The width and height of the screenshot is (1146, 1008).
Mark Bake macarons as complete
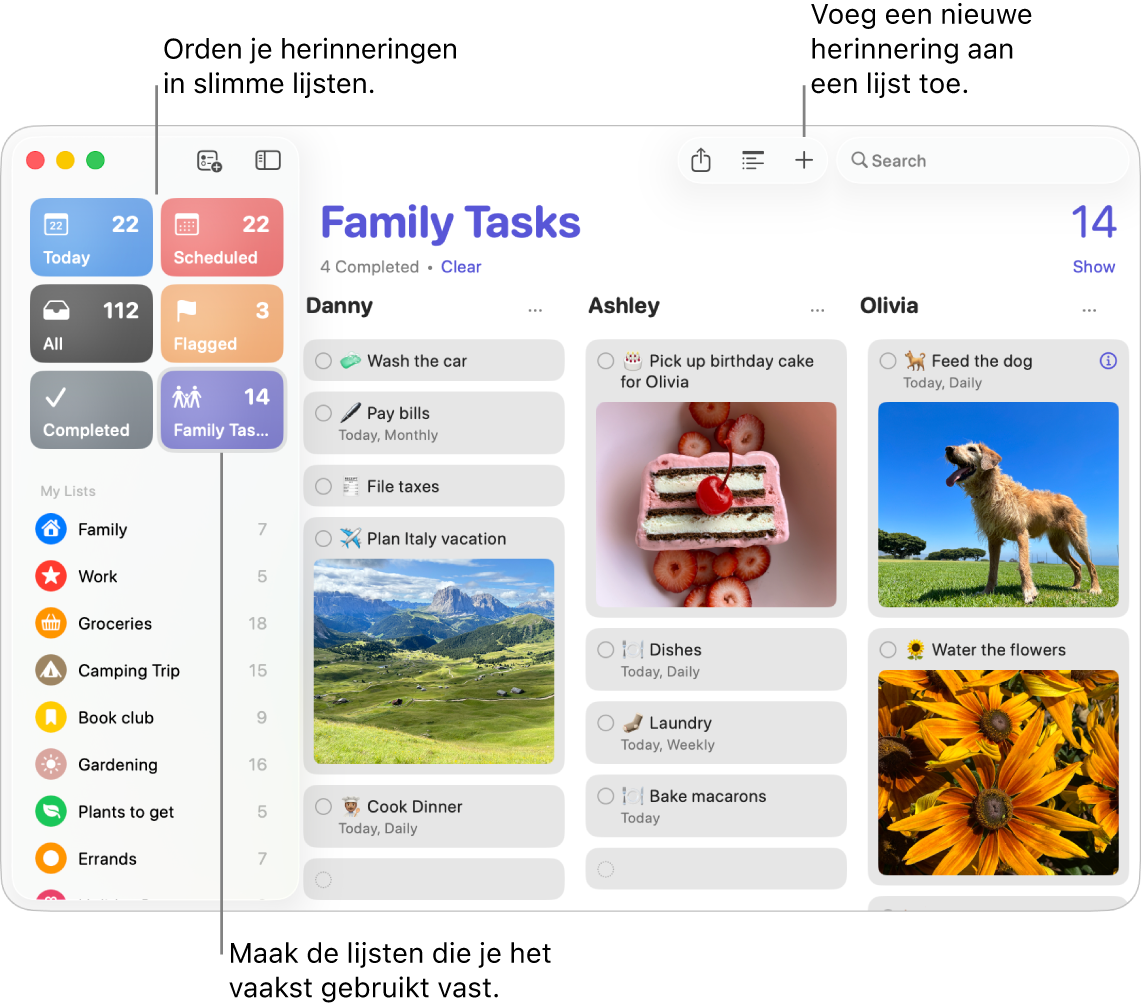pos(607,797)
